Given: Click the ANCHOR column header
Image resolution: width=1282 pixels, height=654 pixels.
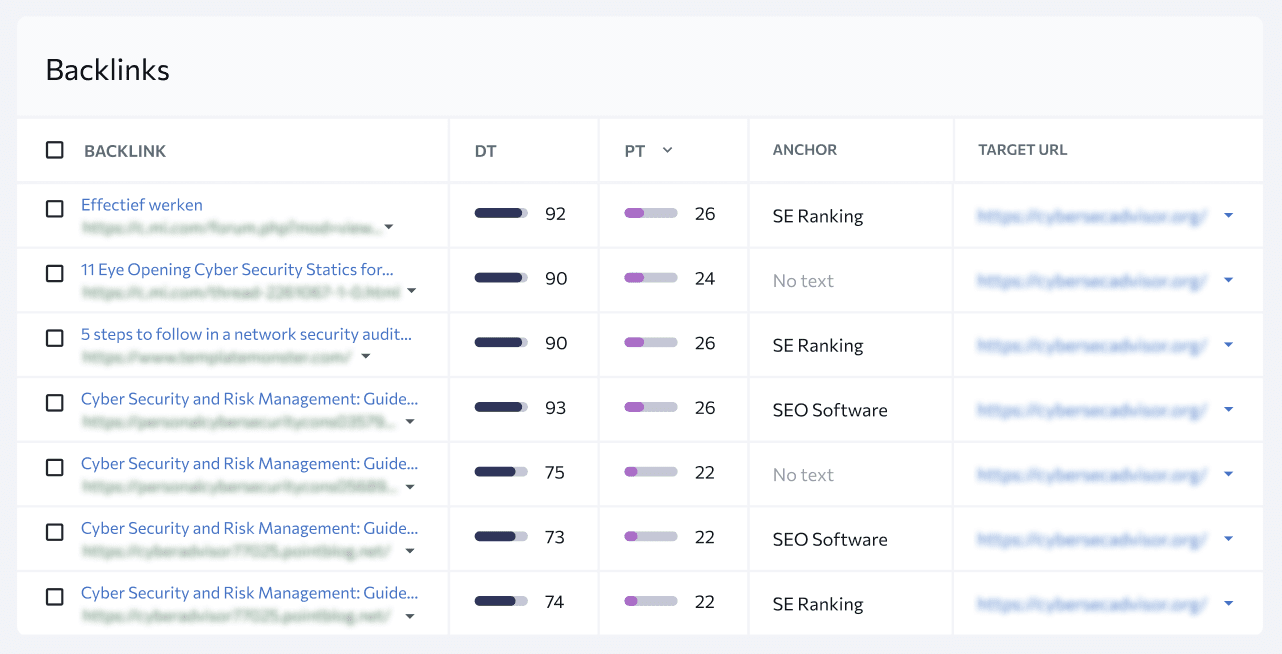Looking at the screenshot, I should tap(805, 150).
